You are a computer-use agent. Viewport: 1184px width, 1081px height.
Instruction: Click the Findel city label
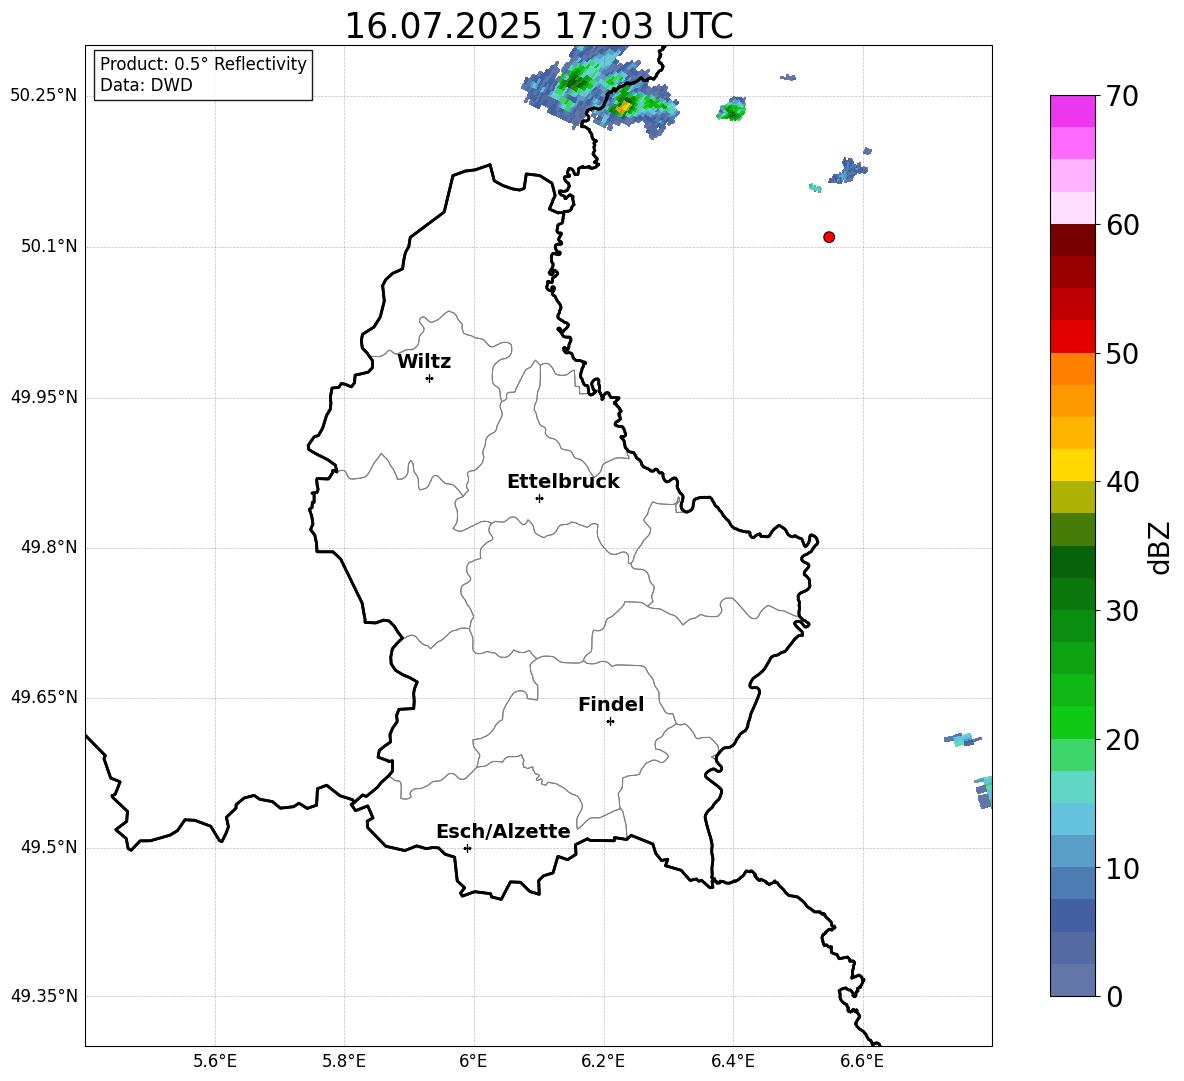[611, 704]
